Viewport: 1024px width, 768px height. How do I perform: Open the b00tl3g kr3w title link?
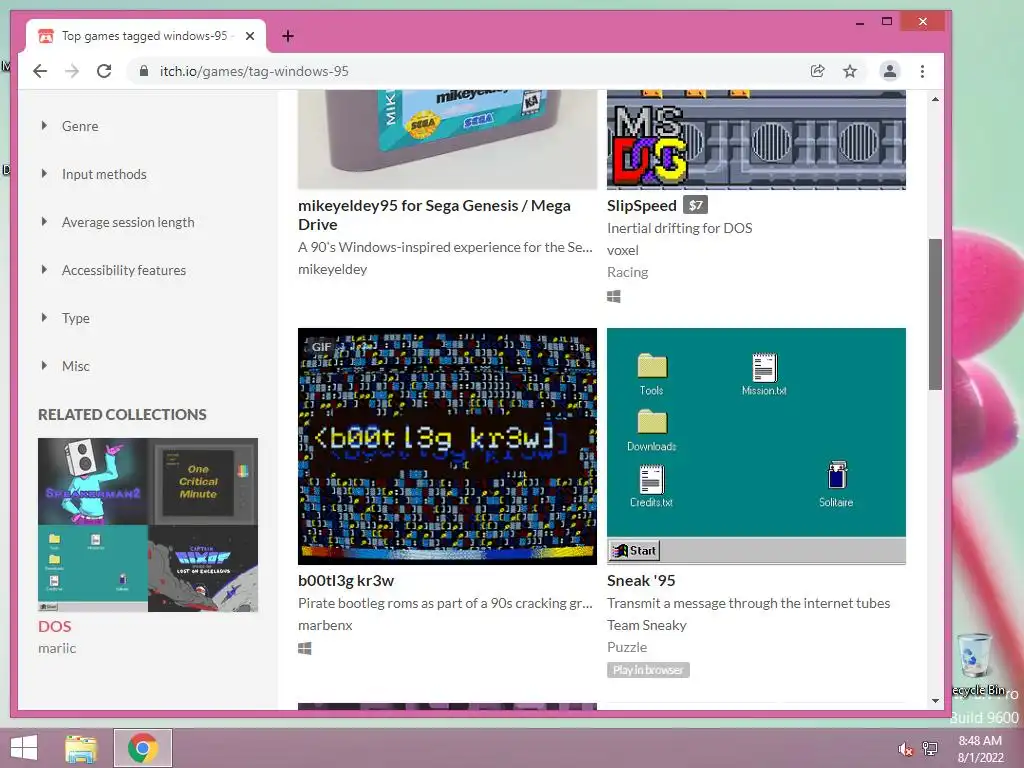point(345,581)
